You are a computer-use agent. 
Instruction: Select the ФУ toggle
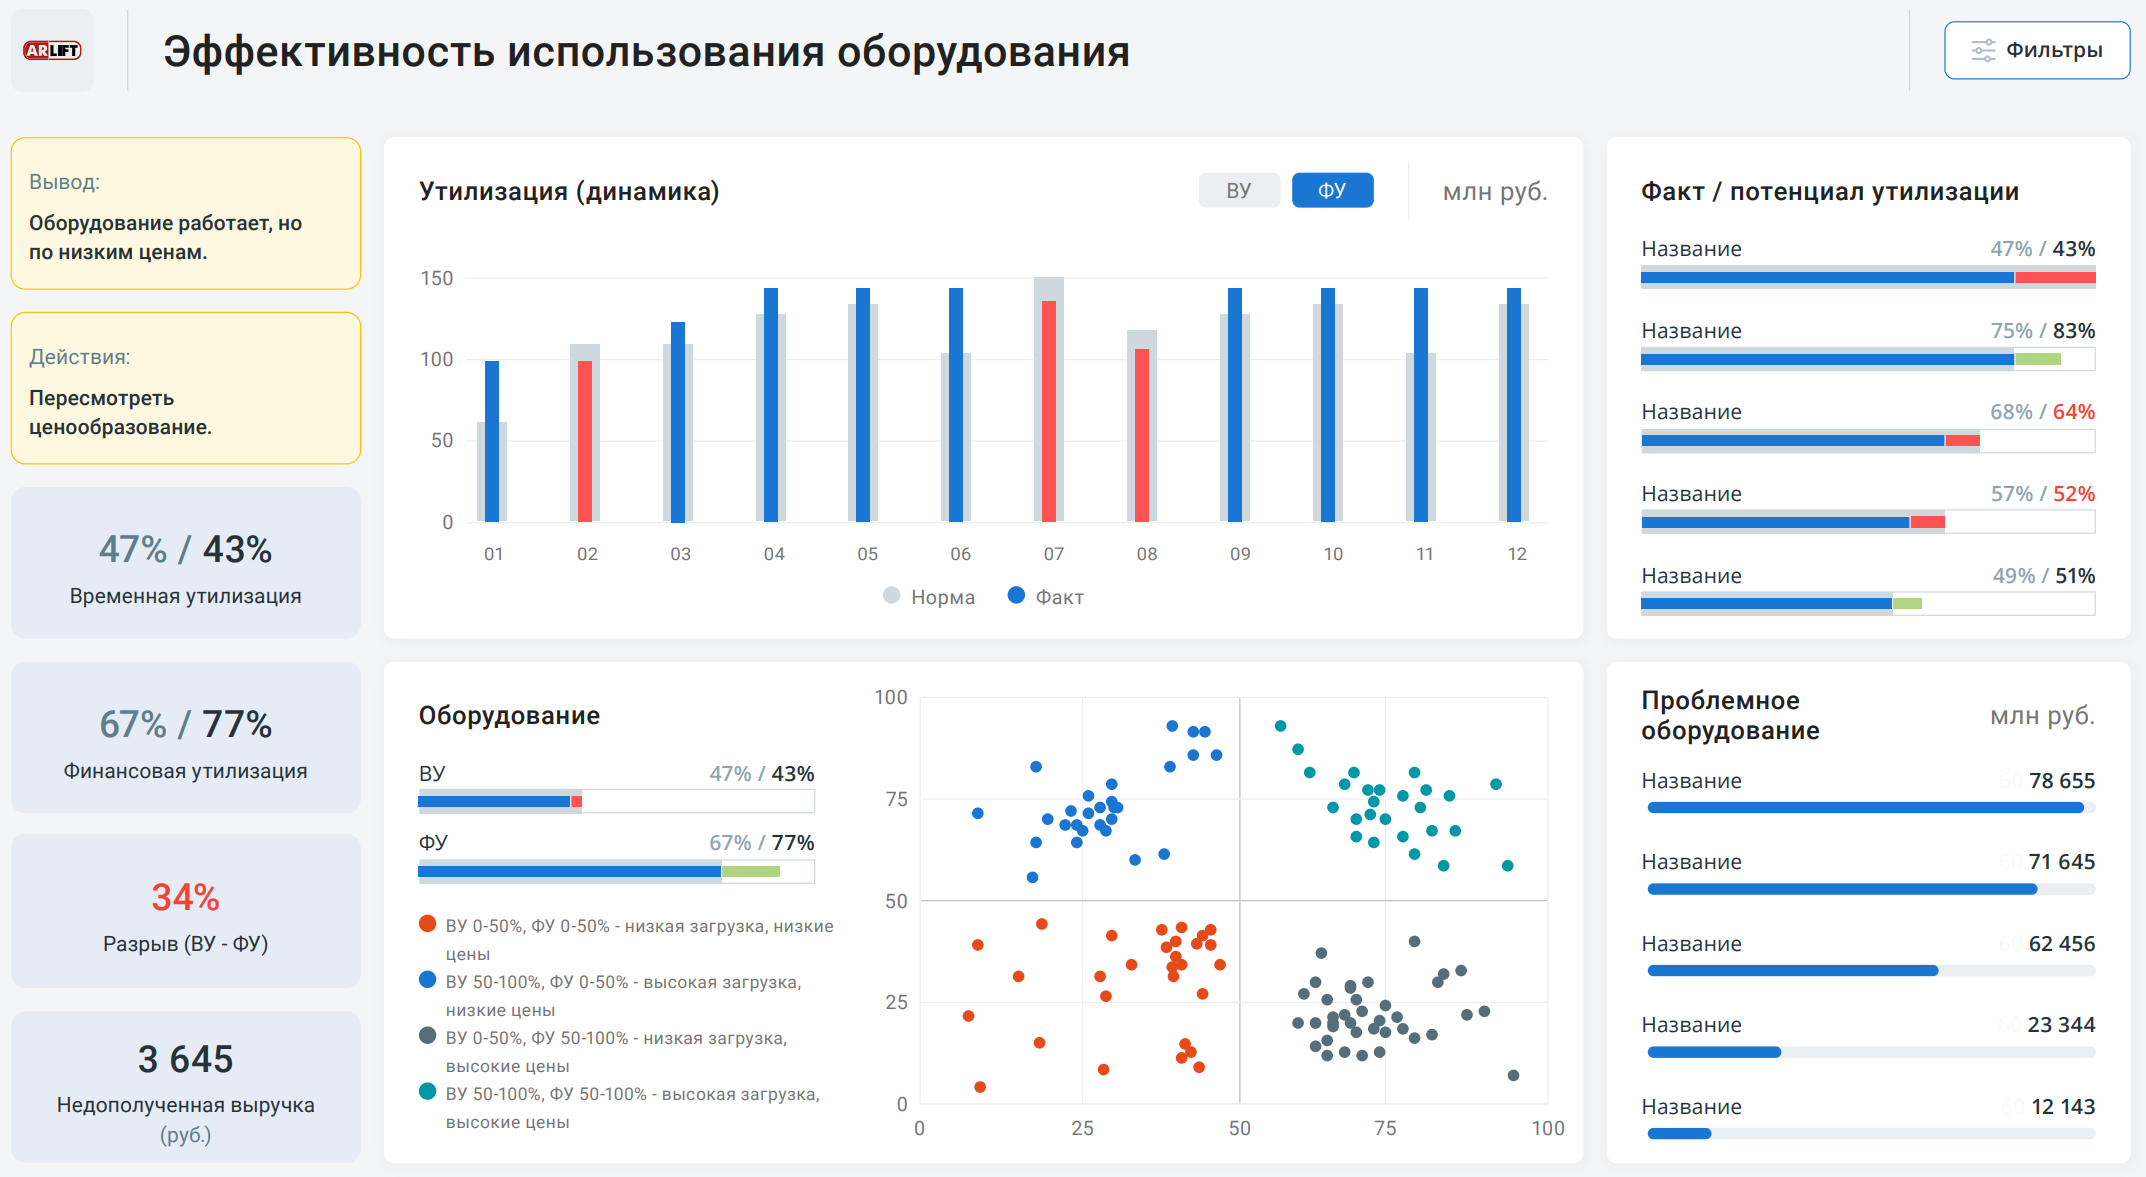pyautogui.click(x=1332, y=190)
